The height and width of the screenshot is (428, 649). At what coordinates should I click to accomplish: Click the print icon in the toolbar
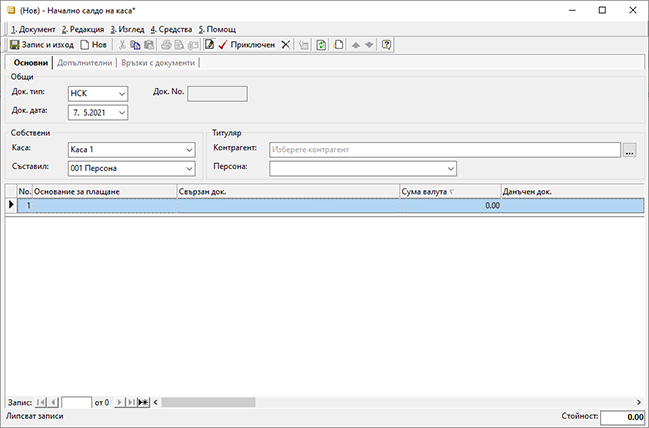coord(166,45)
